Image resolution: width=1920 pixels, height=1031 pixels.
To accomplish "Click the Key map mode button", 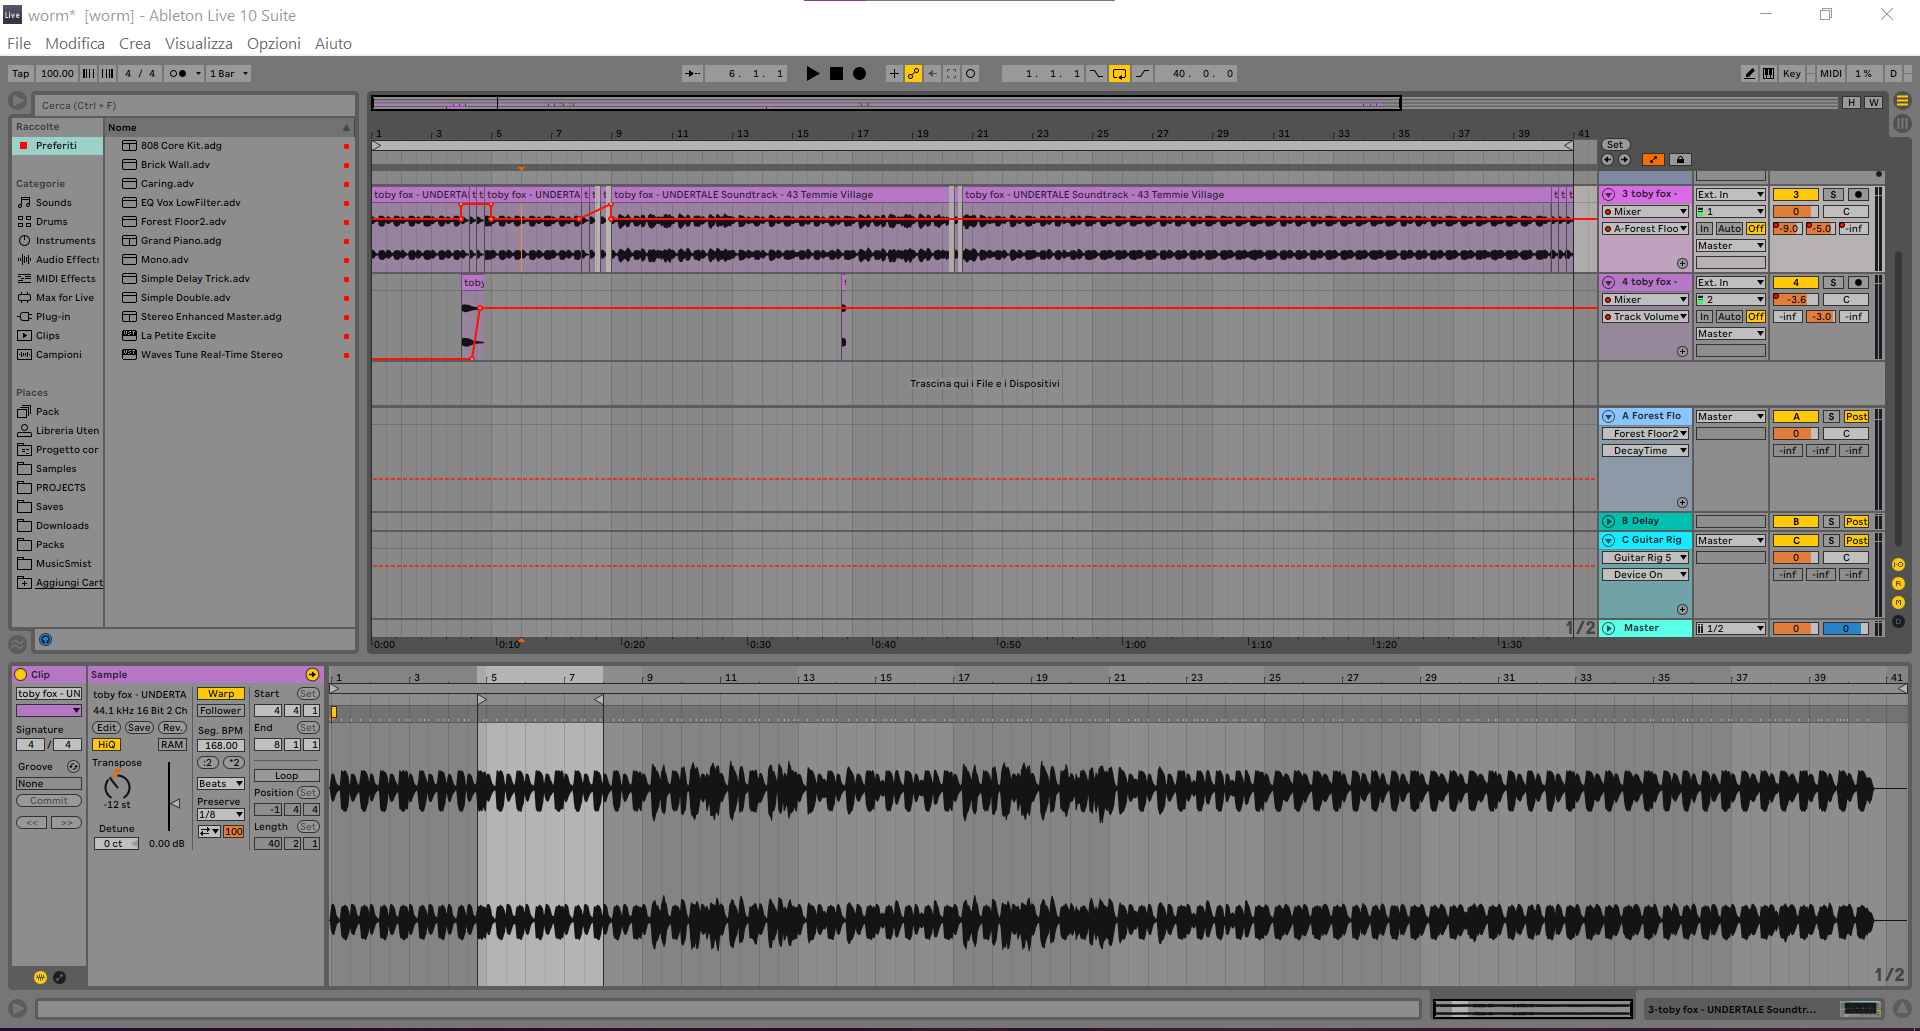I will coord(1792,73).
